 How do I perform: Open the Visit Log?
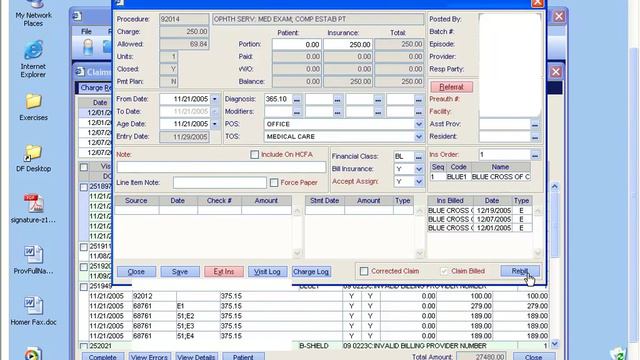tap(267, 271)
